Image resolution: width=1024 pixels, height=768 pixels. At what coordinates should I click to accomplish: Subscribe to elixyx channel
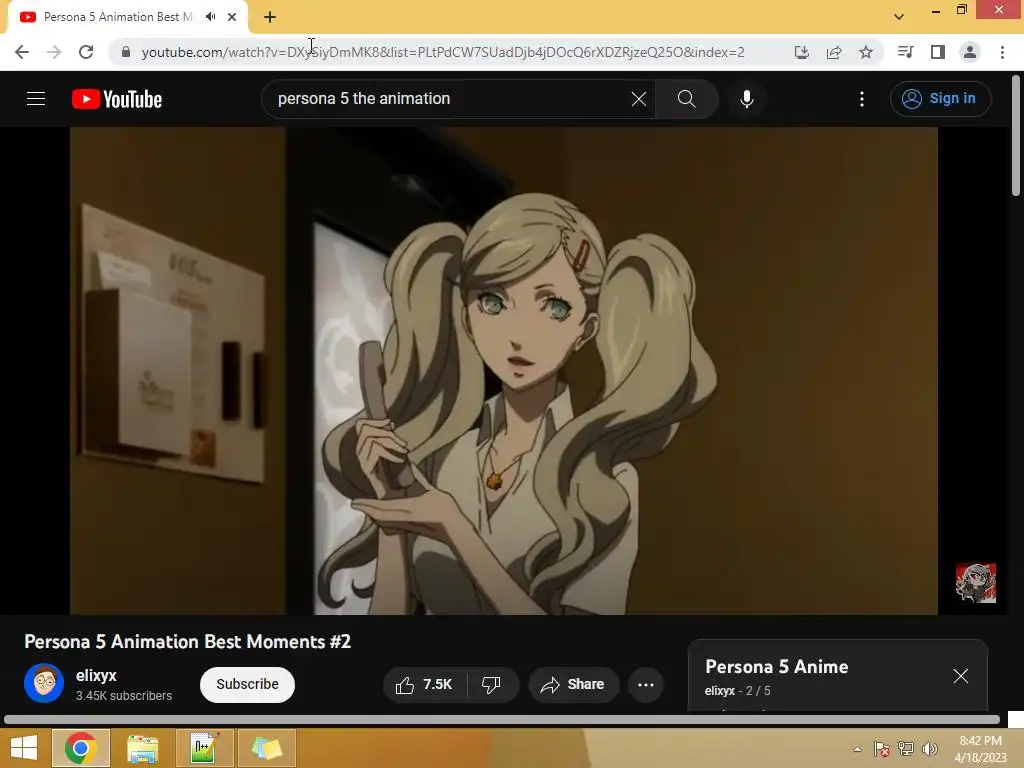(x=248, y=684)
